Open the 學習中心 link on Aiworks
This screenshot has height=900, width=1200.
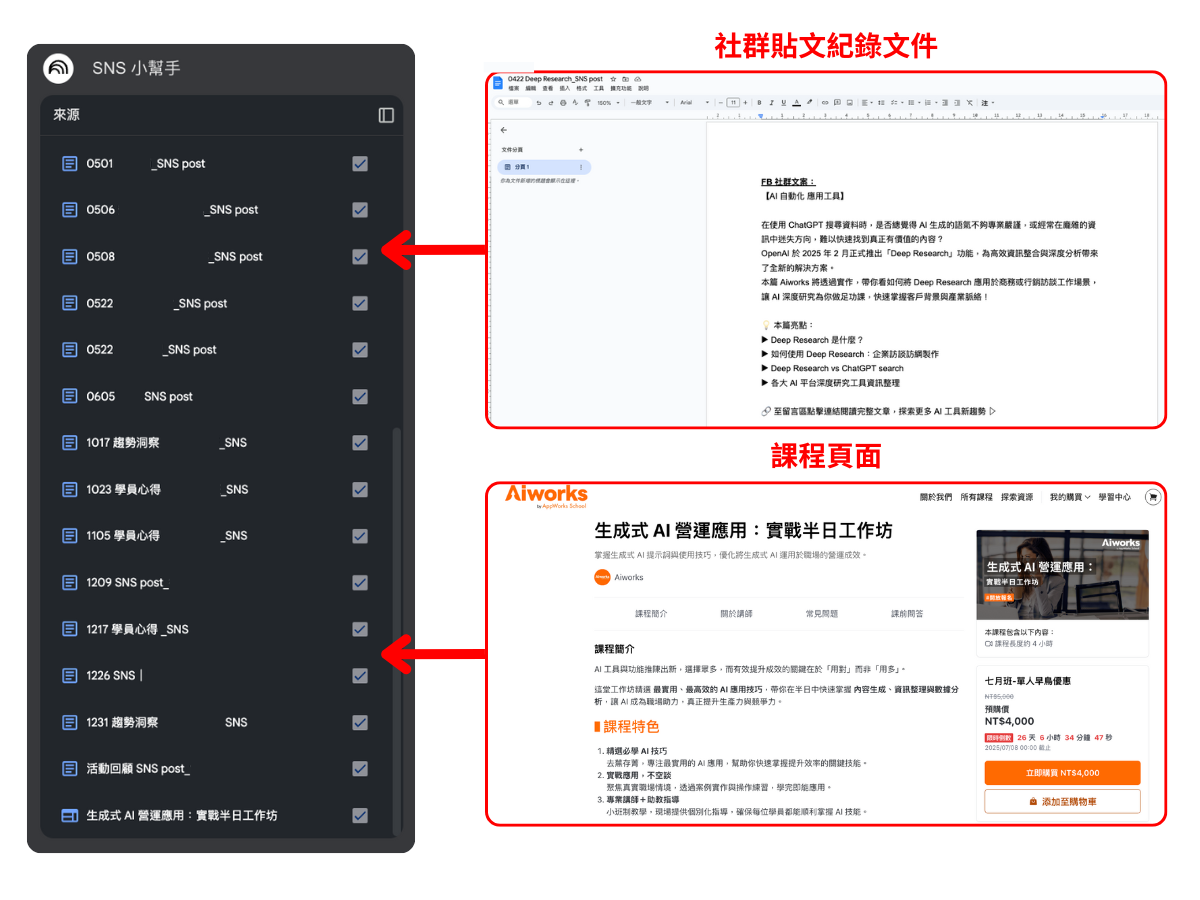pos(1114,497)
